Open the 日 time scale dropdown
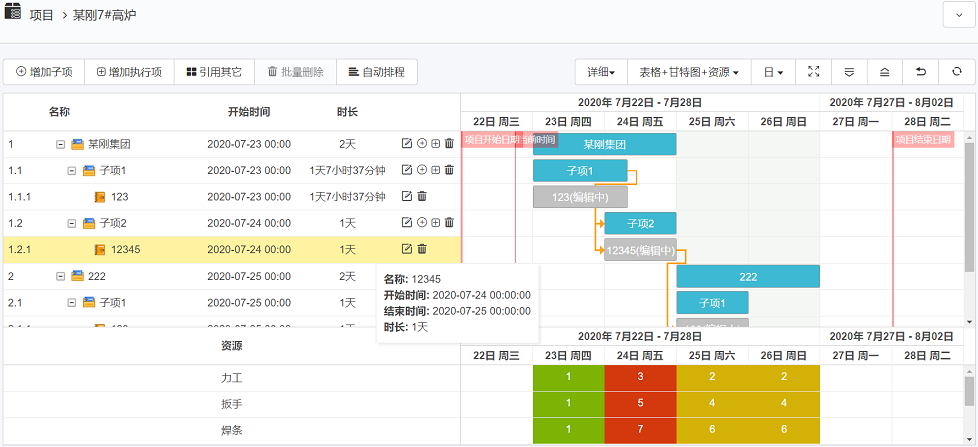 click(773, 72)
